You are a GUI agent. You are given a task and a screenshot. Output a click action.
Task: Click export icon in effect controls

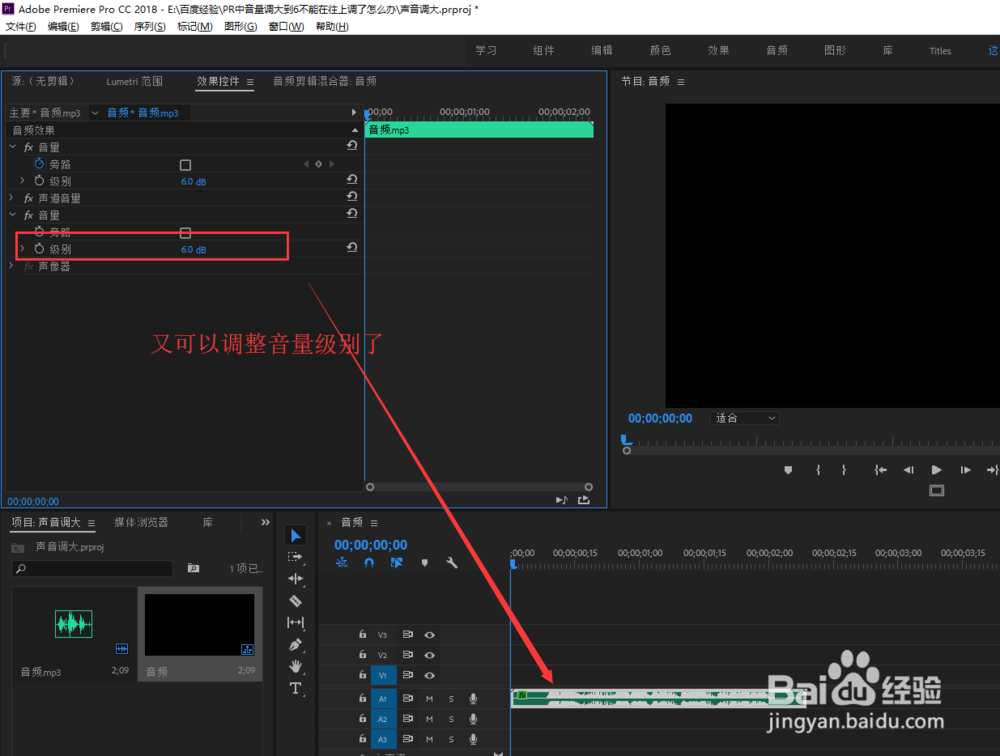pos(584,500)
